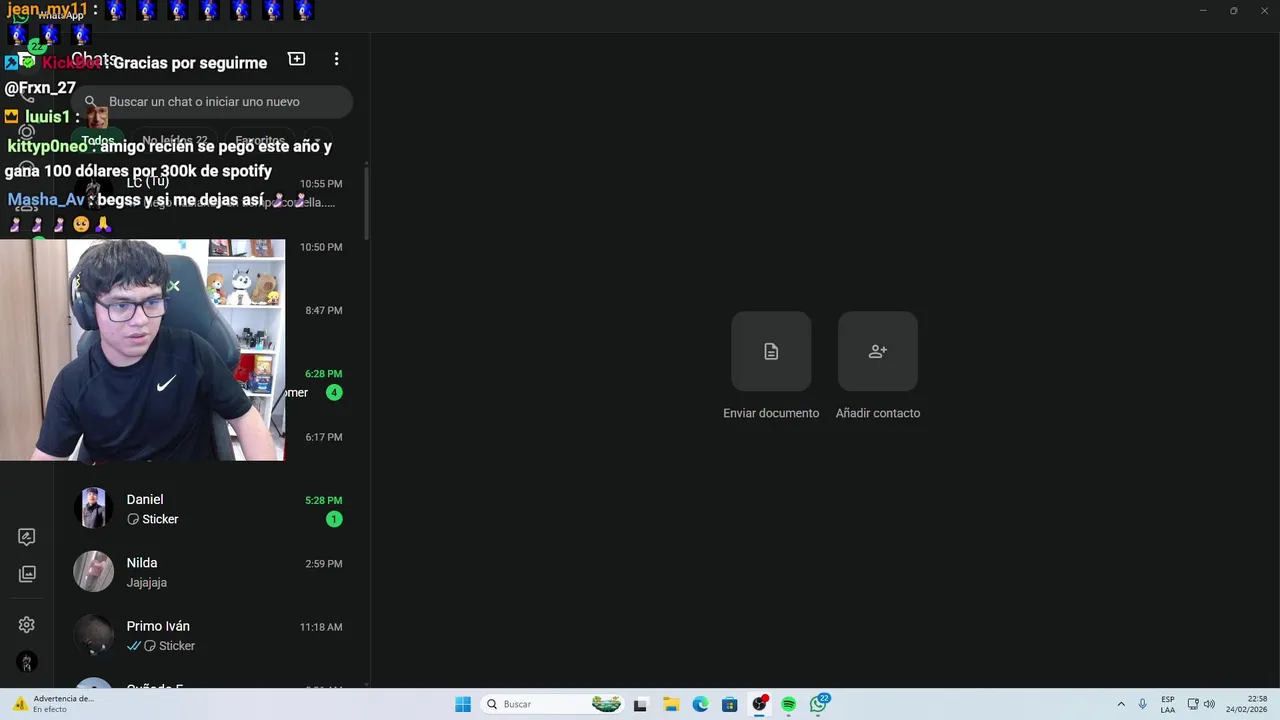Click the 8:47 PM chat row timestamp
Viewport: 1280px width, 720px height.
323,311
